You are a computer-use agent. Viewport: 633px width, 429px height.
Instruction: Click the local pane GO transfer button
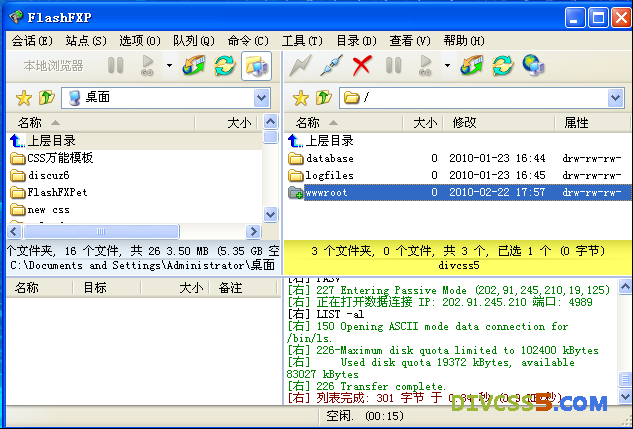tap(148, 65)
